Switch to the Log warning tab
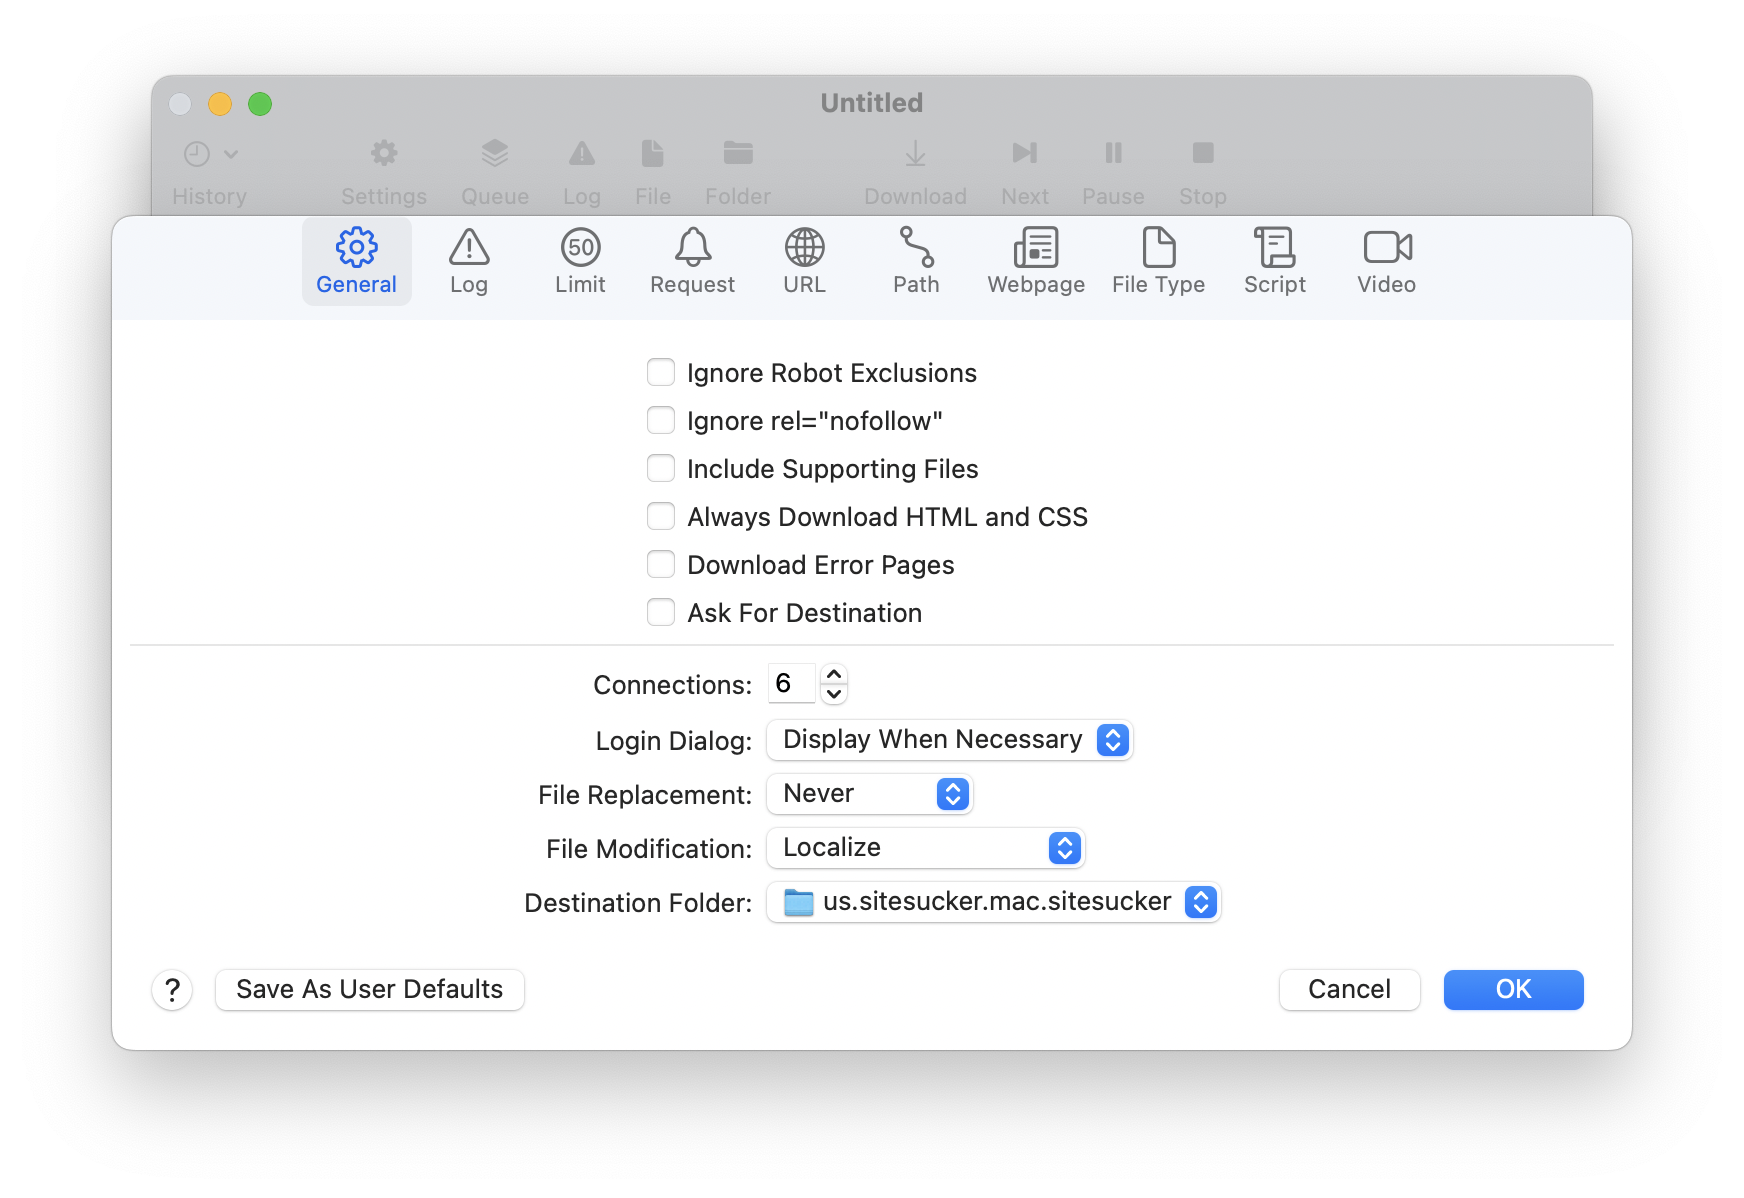The image size is (1744, 1198). 468,260
